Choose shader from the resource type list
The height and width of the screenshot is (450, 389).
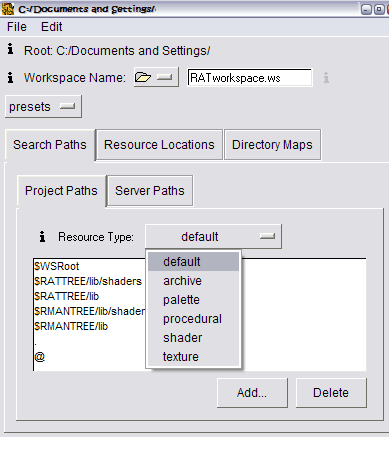point(182,338)
